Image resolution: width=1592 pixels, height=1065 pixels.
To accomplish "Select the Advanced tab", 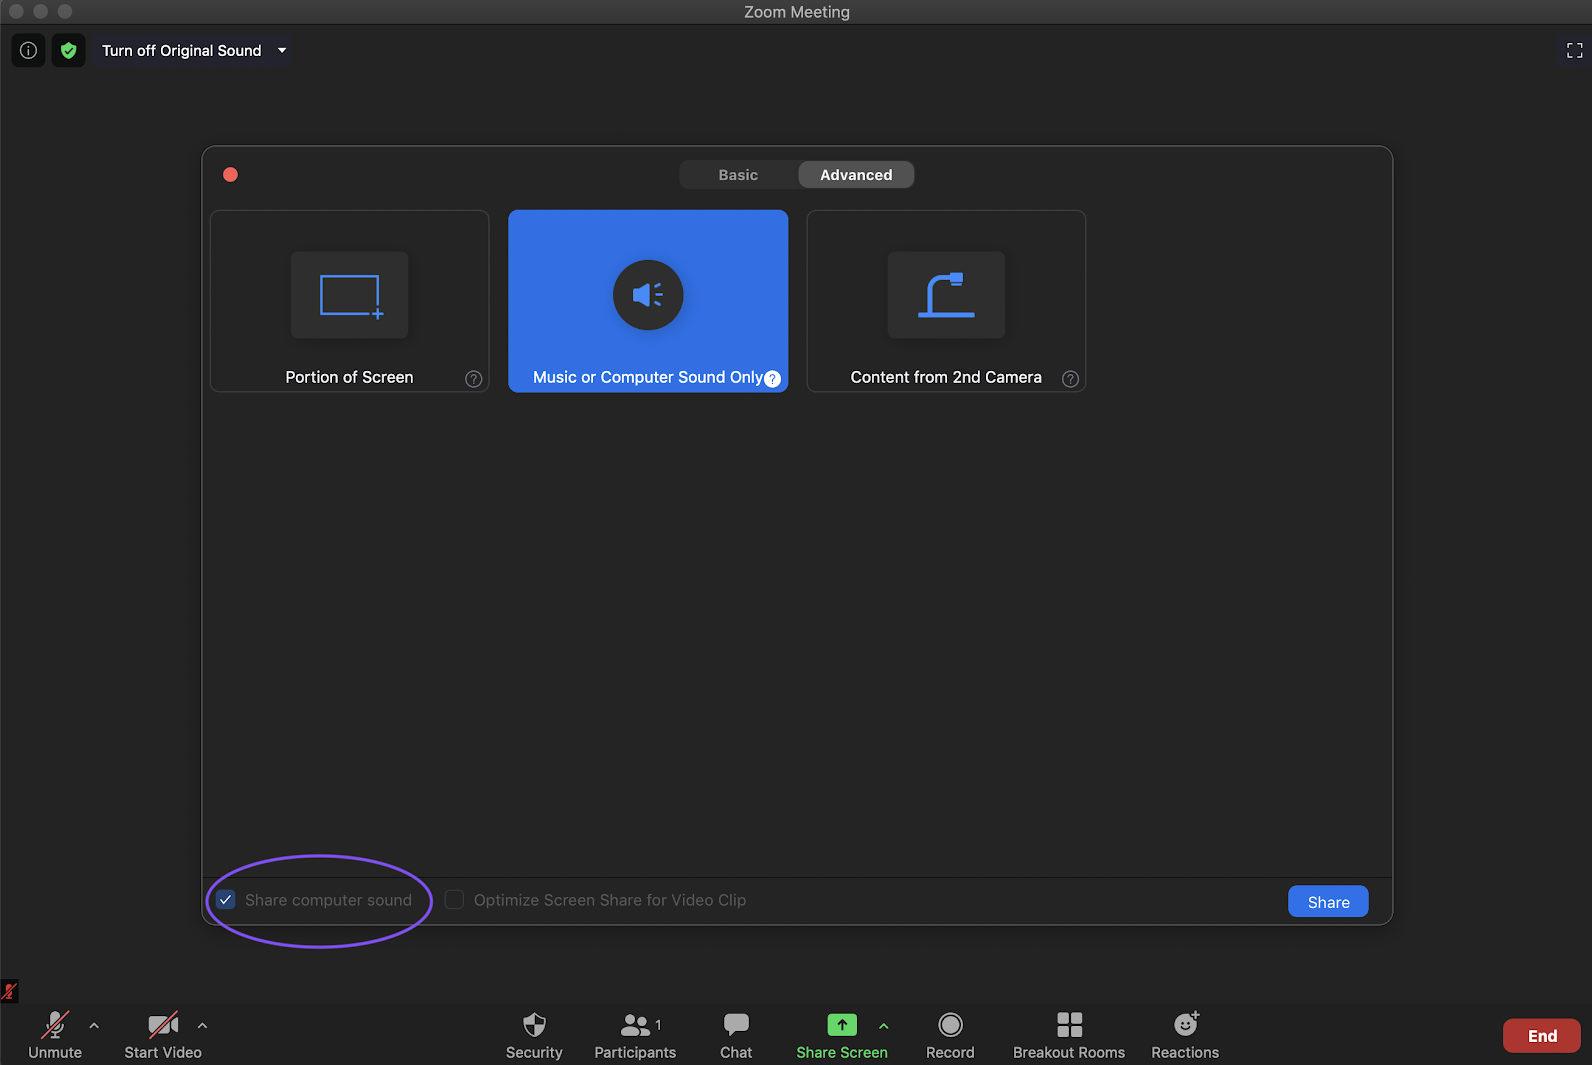I will coord(856,175).
